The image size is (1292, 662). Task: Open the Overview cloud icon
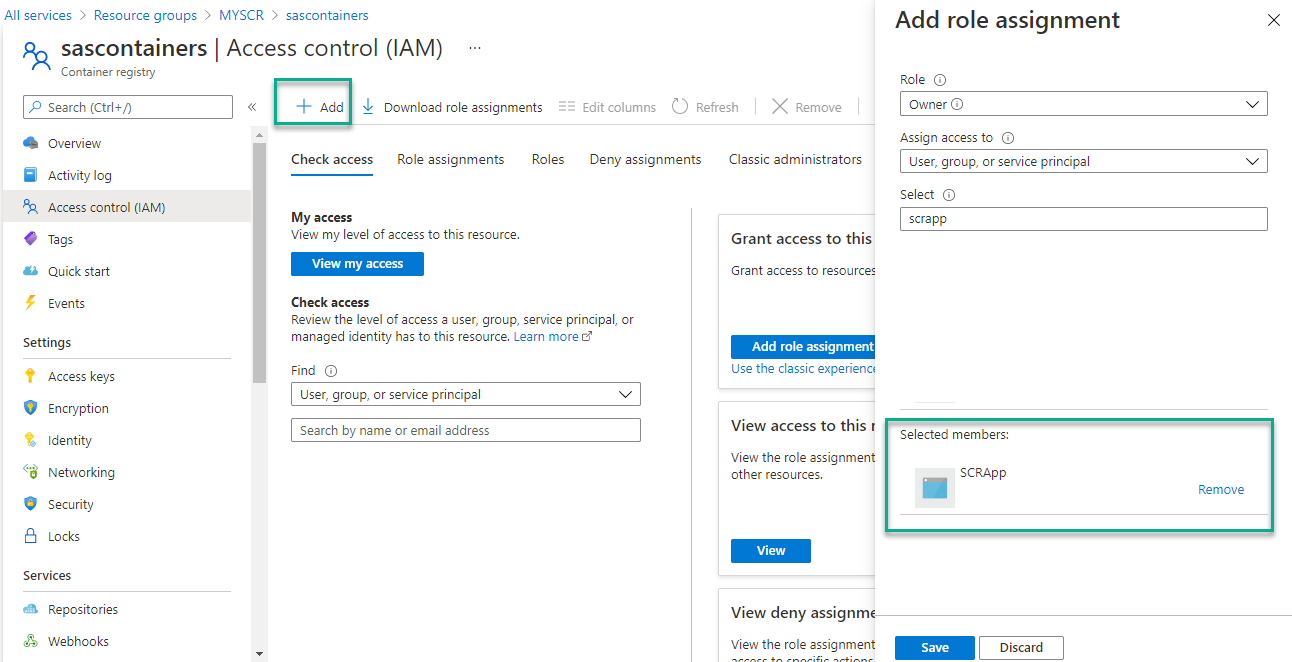(x=31, y=143)
